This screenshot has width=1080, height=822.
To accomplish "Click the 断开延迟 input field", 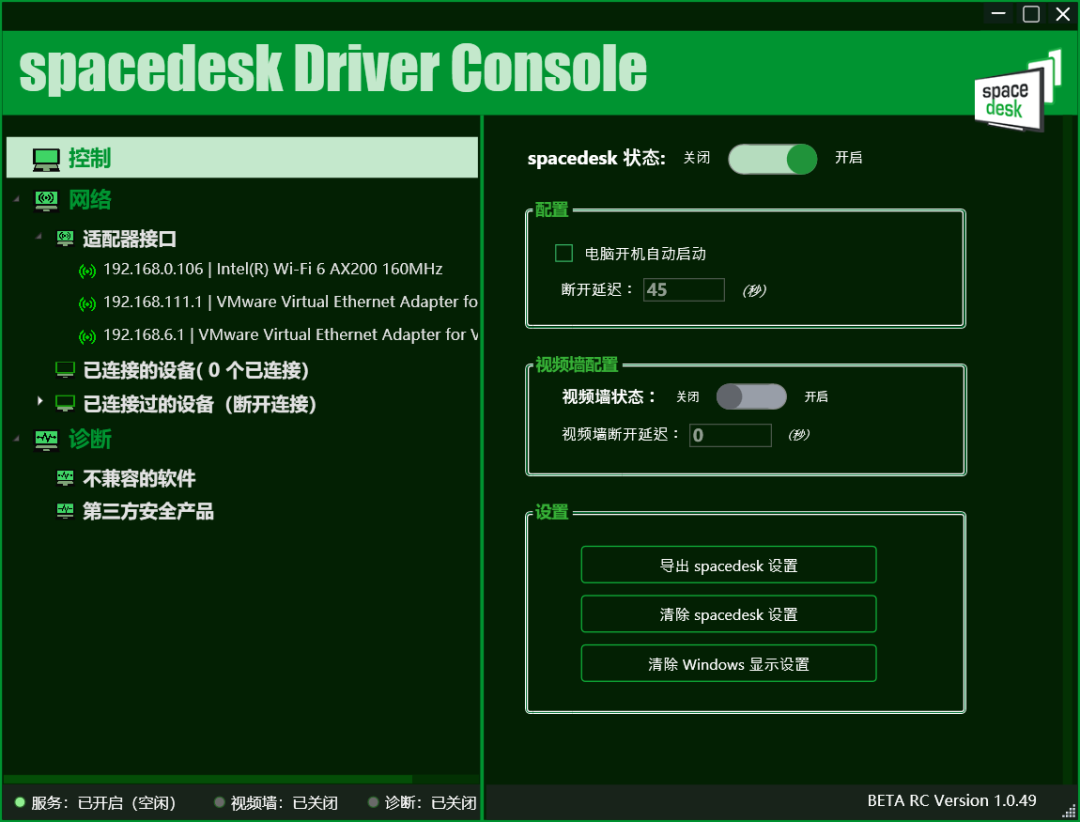I will pyautogui.click(x=683, y=290).
